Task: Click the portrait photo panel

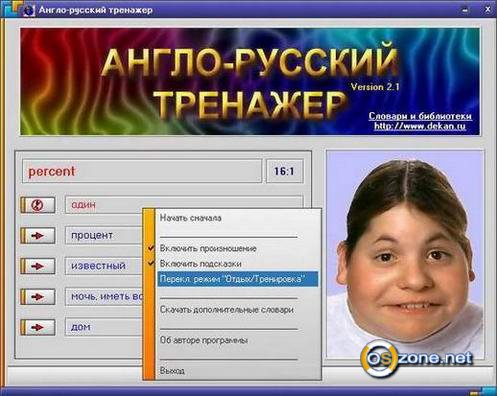Action: click(405, 254)
